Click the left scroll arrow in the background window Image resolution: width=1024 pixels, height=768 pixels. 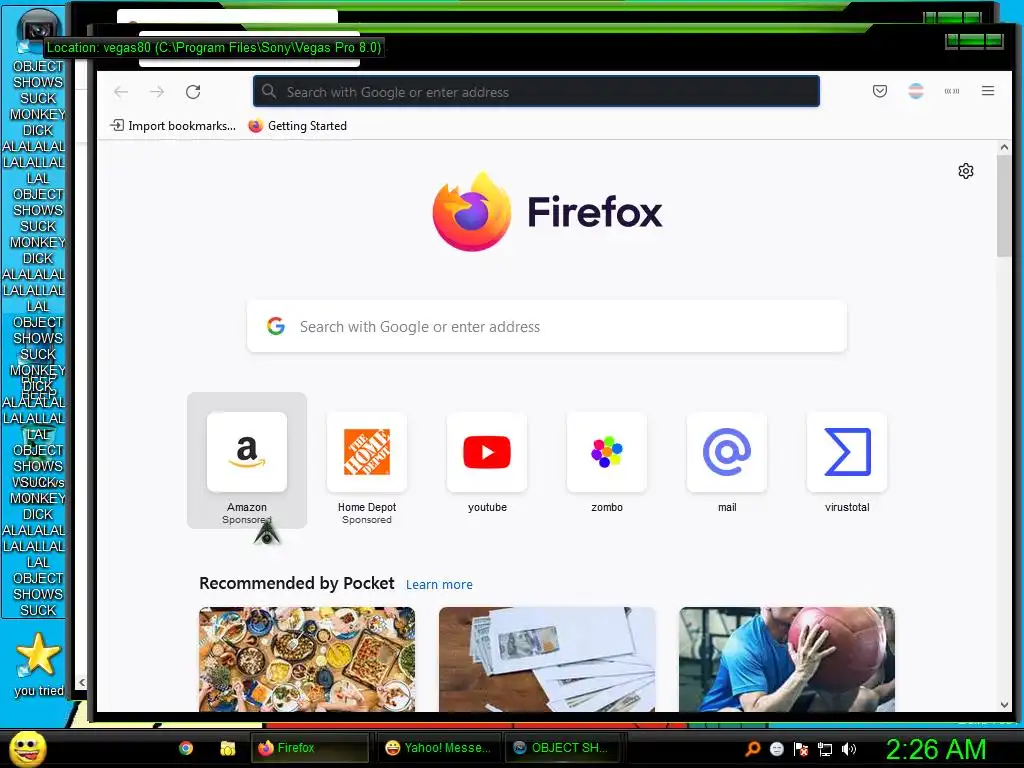[x=82, y=682]
